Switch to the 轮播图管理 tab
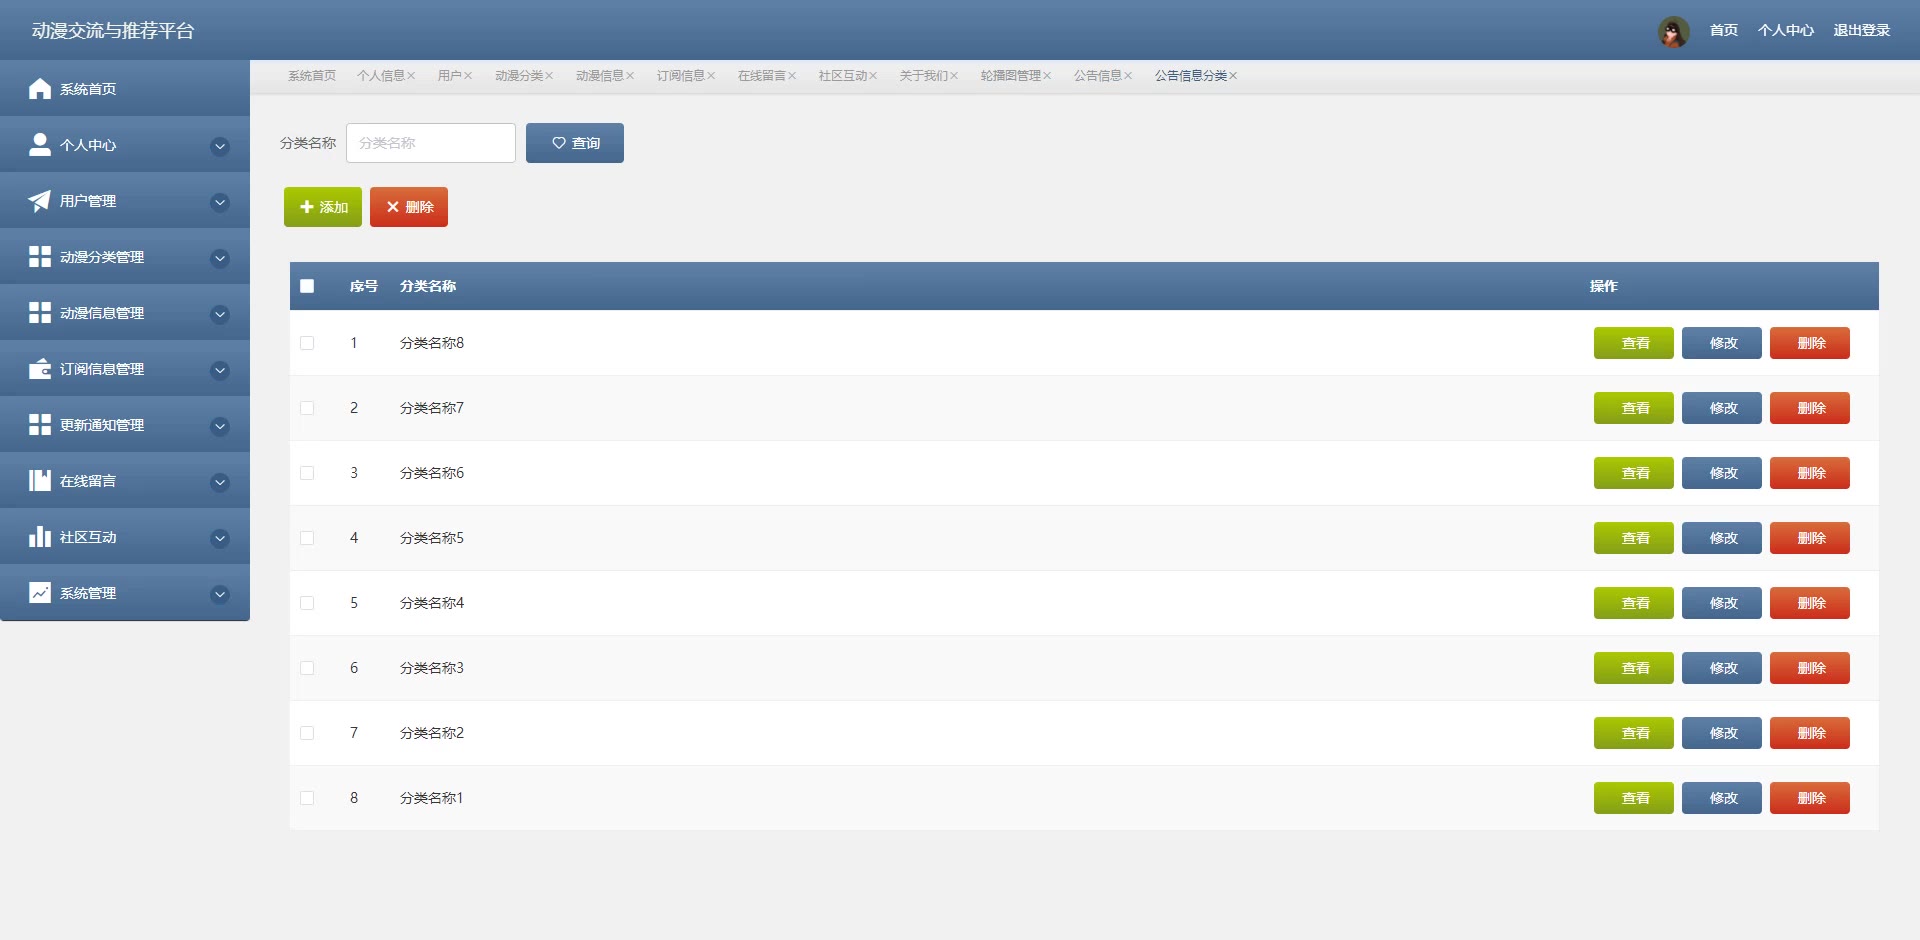 [1011, 76]
